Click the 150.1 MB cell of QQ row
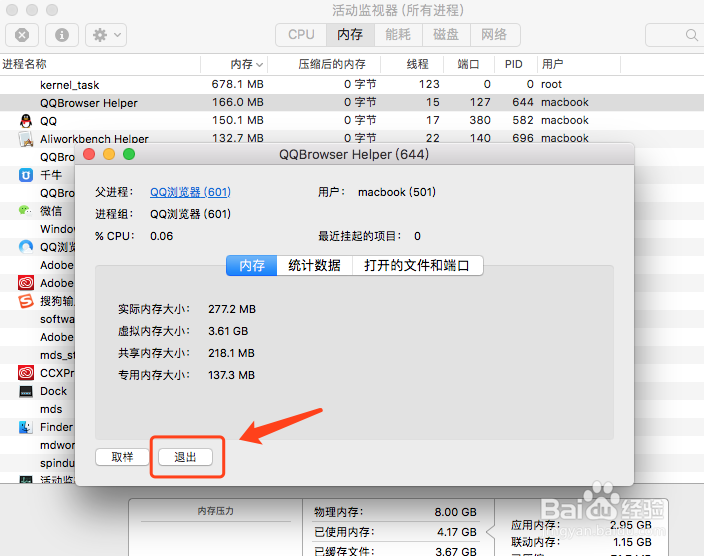Screen dimensions: 704x556 pos(238,120)
